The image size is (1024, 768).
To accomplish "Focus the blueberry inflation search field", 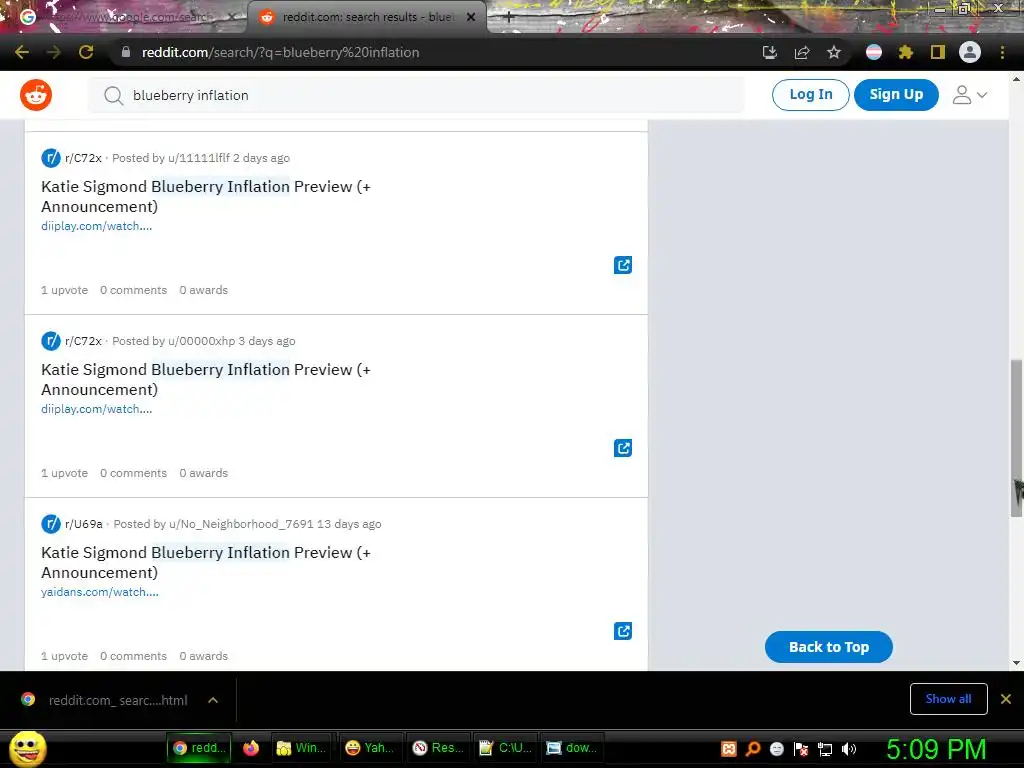I will coord(416,95).
